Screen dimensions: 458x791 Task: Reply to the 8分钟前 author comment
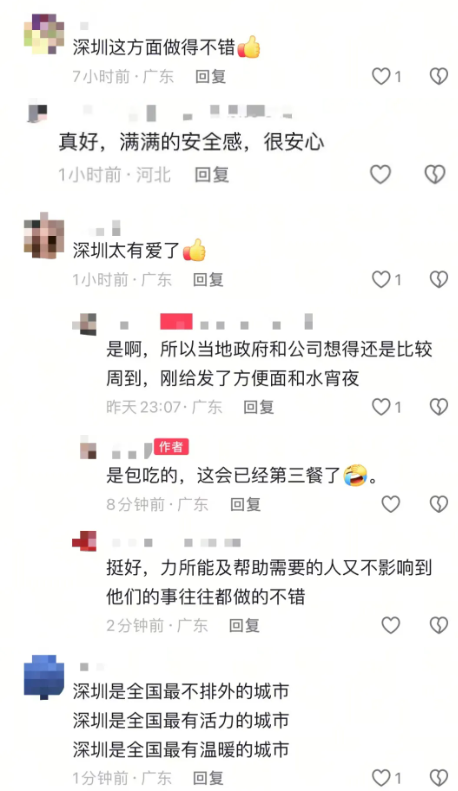[245, 504]
